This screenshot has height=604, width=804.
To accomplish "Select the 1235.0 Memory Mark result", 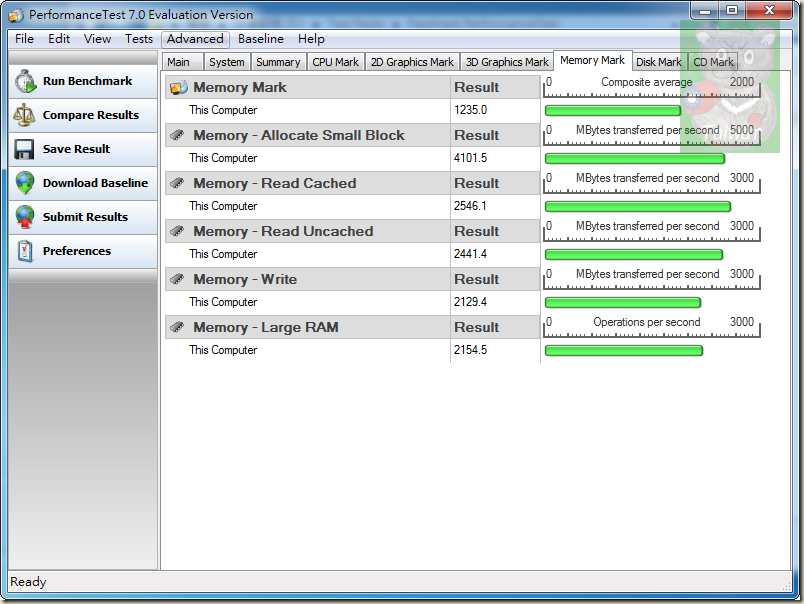I will (470, 110).
